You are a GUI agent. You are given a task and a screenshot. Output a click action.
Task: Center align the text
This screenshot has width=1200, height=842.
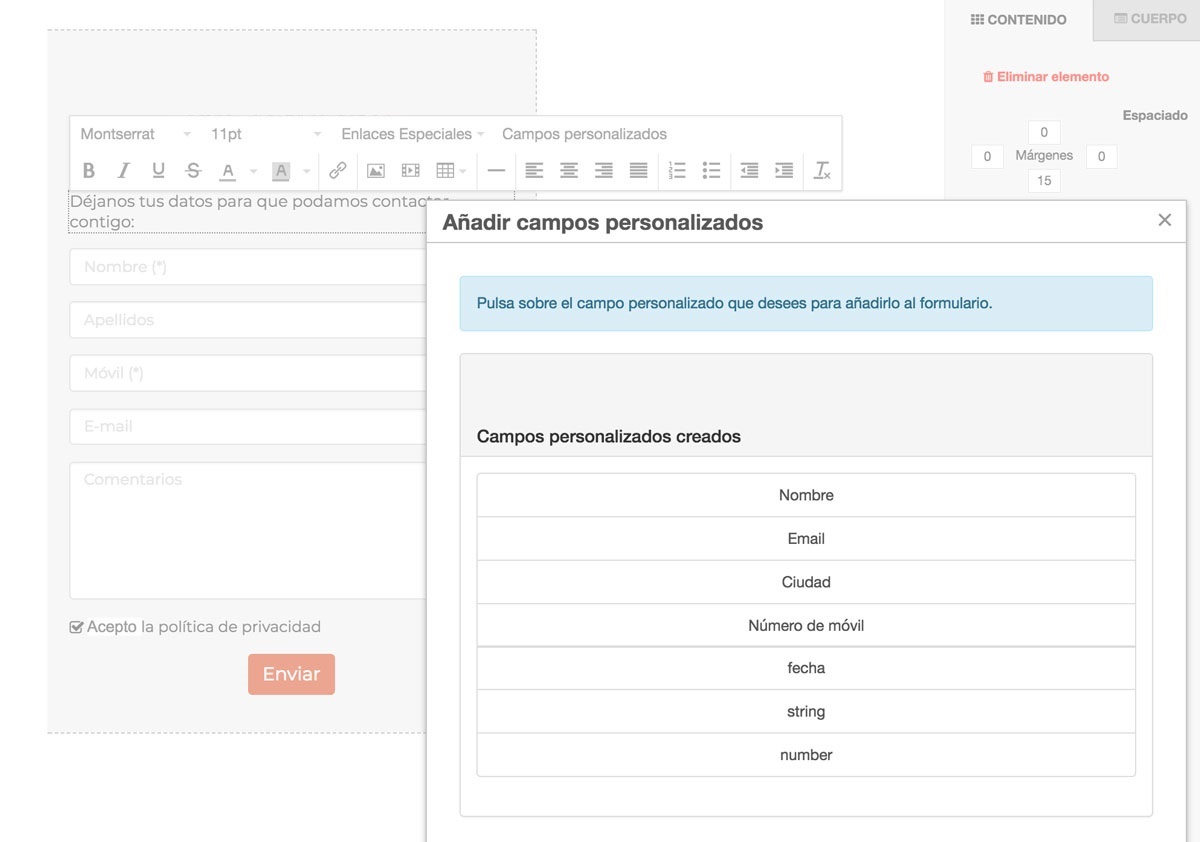569,171
